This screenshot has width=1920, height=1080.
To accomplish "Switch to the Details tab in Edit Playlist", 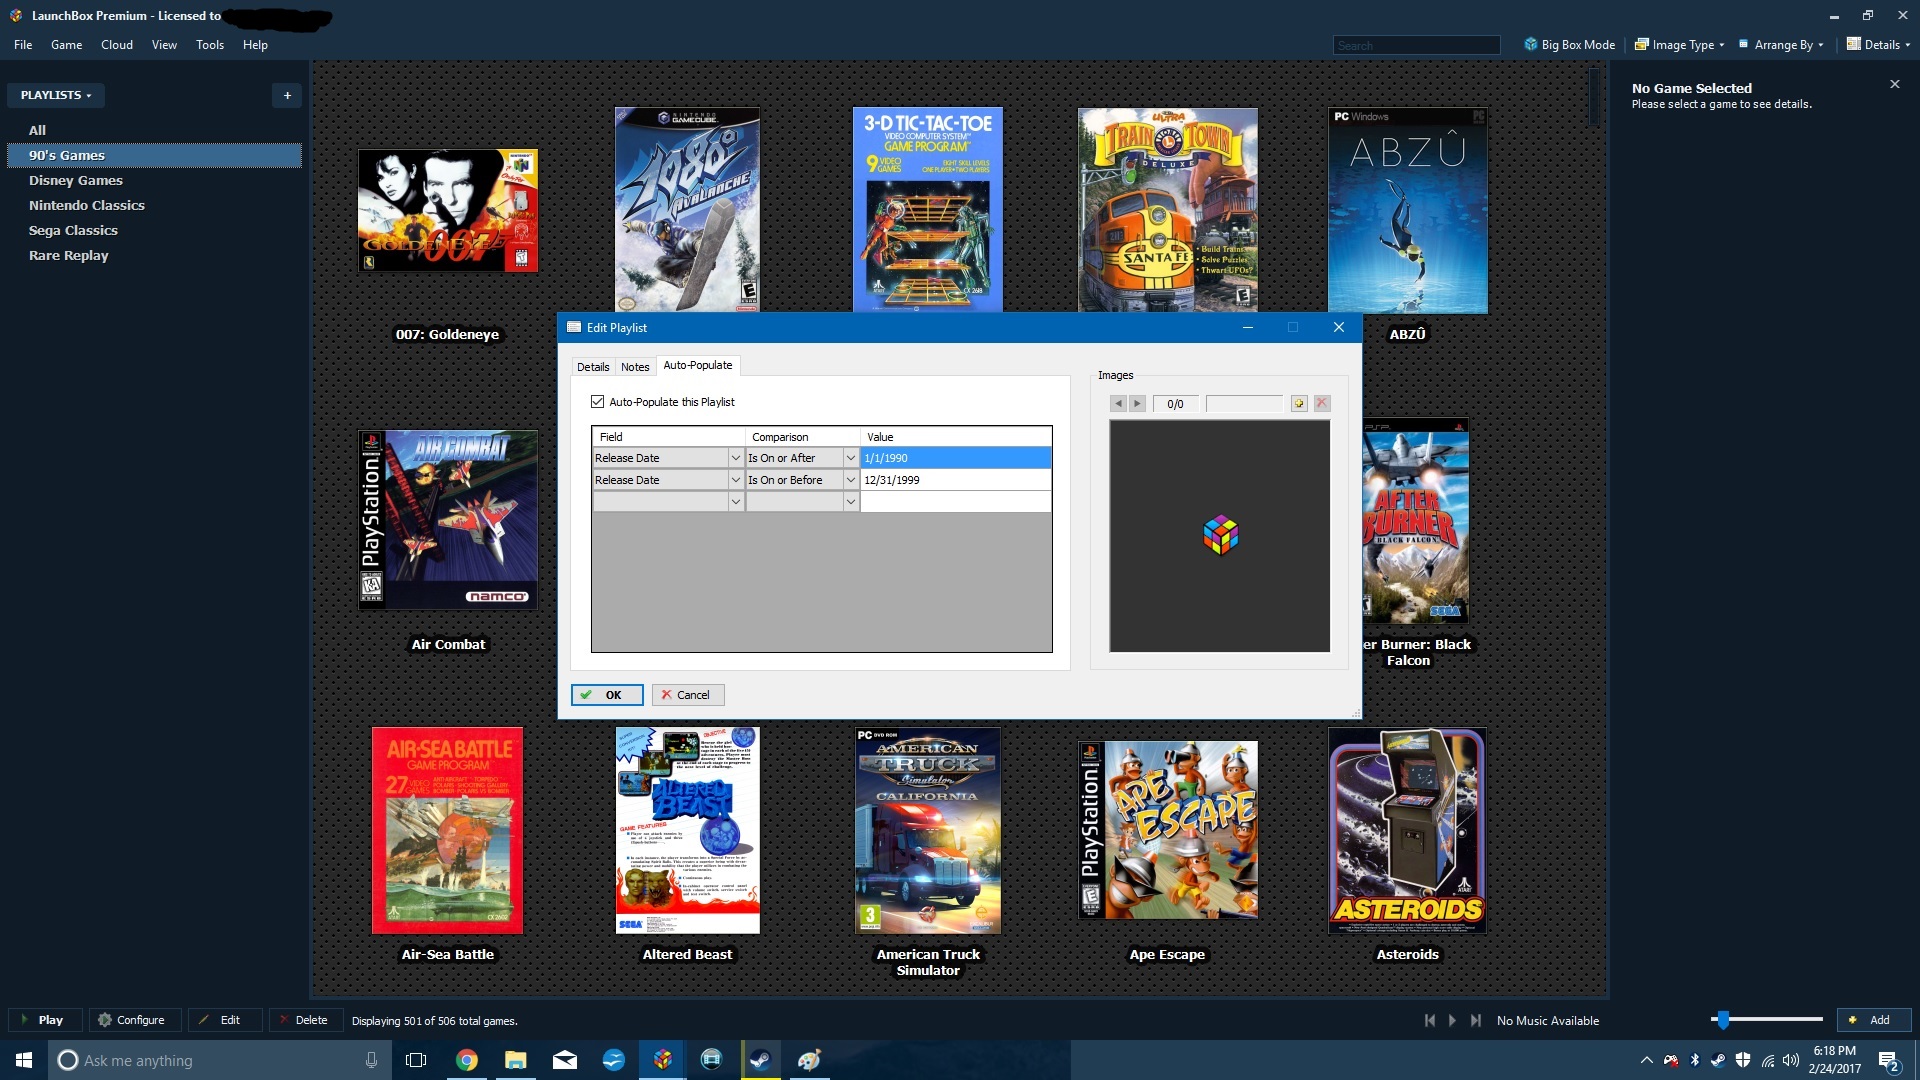I will [593, 367].
